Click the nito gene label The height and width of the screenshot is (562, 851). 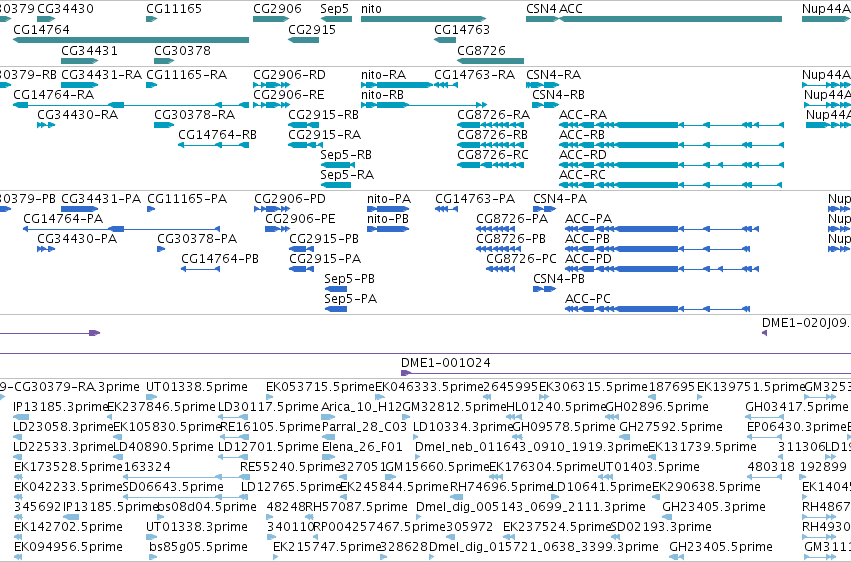(x=371, y=9)
